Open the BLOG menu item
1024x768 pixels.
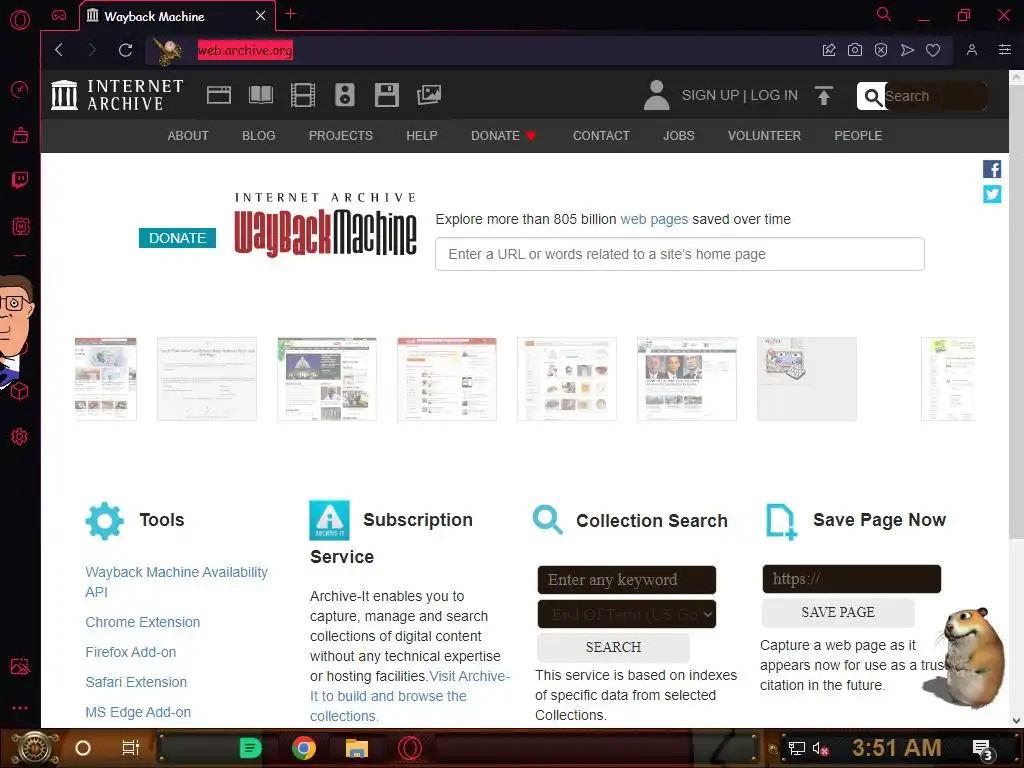coord(259,136)
